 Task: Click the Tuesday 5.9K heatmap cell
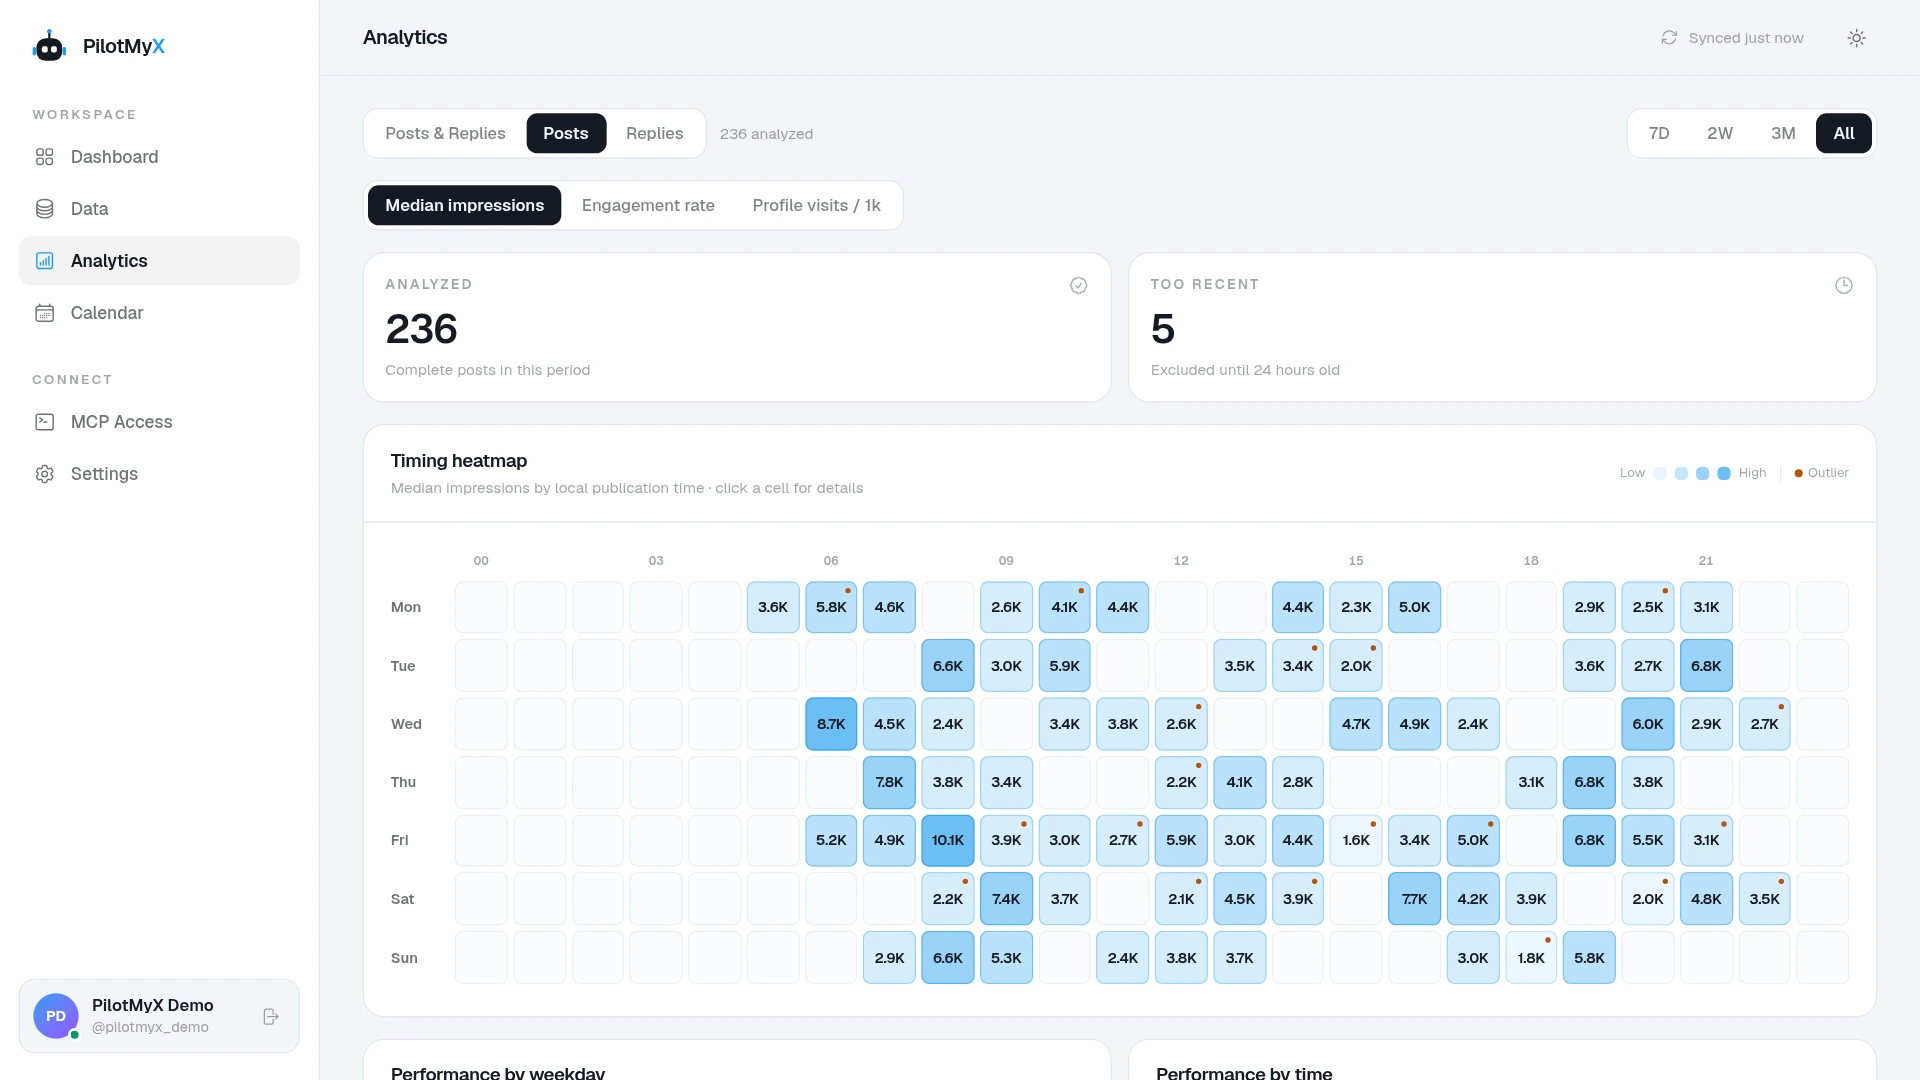1065,667
